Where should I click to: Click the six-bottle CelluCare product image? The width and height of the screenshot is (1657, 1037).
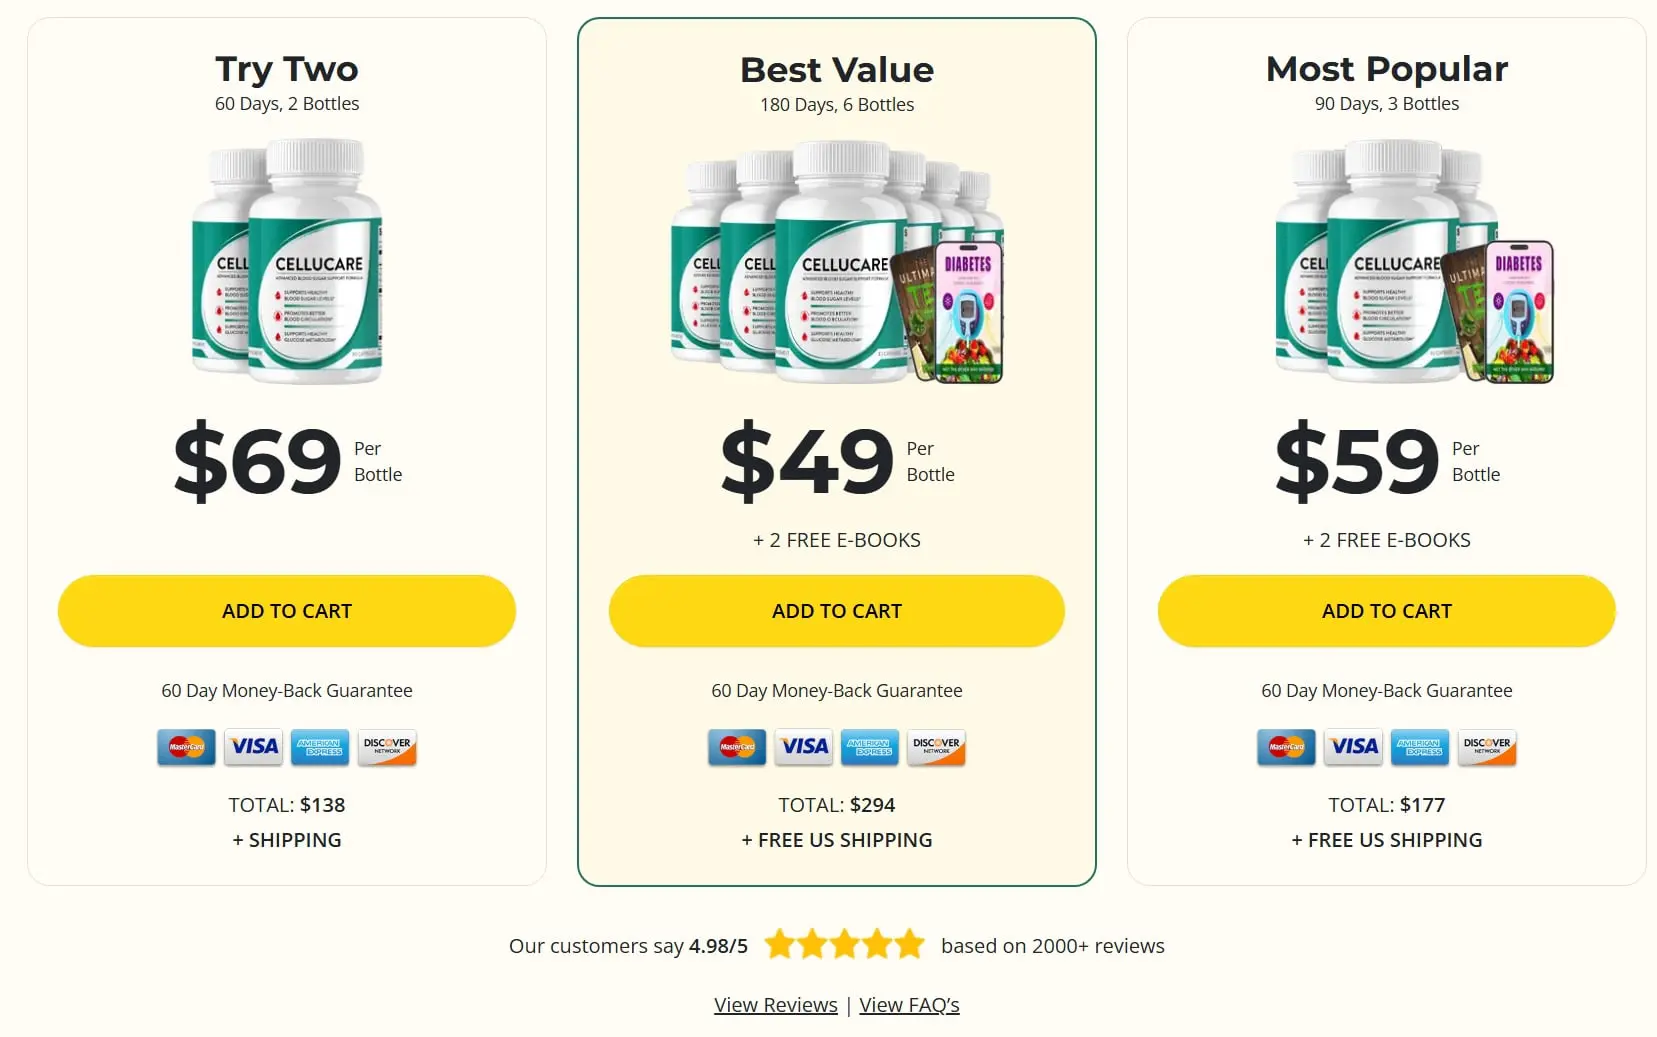(x=837, y=262)
